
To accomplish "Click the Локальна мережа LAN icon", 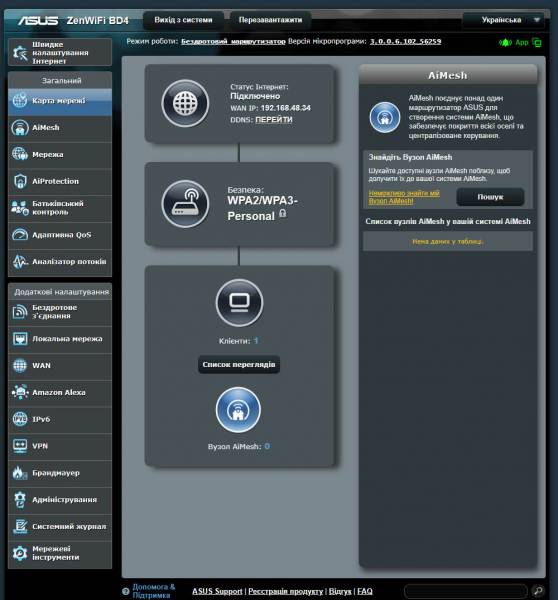I will click(x=20, y=339).
